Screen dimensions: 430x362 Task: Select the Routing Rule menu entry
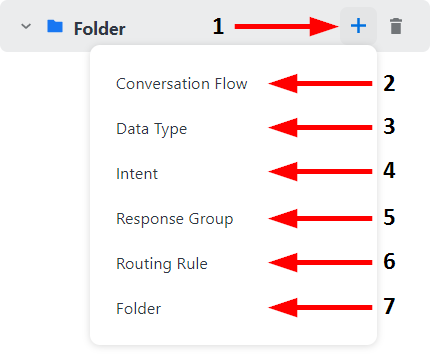[162, 264]
